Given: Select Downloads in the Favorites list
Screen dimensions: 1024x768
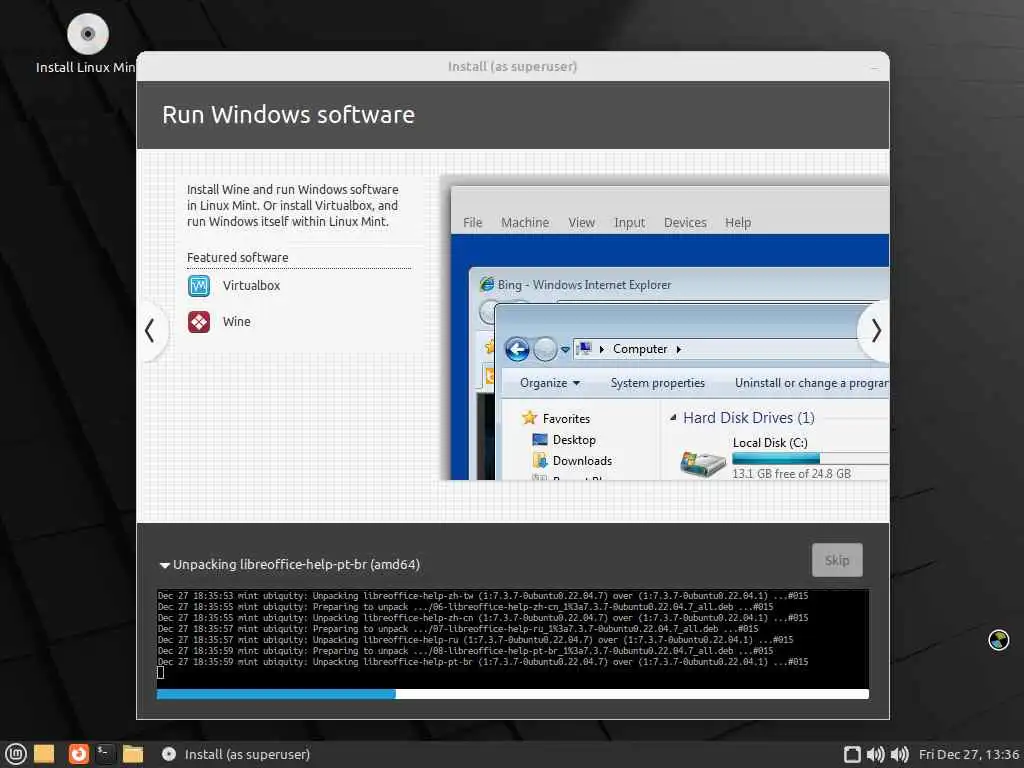Looking at the screenshot, I should point(583,461).
